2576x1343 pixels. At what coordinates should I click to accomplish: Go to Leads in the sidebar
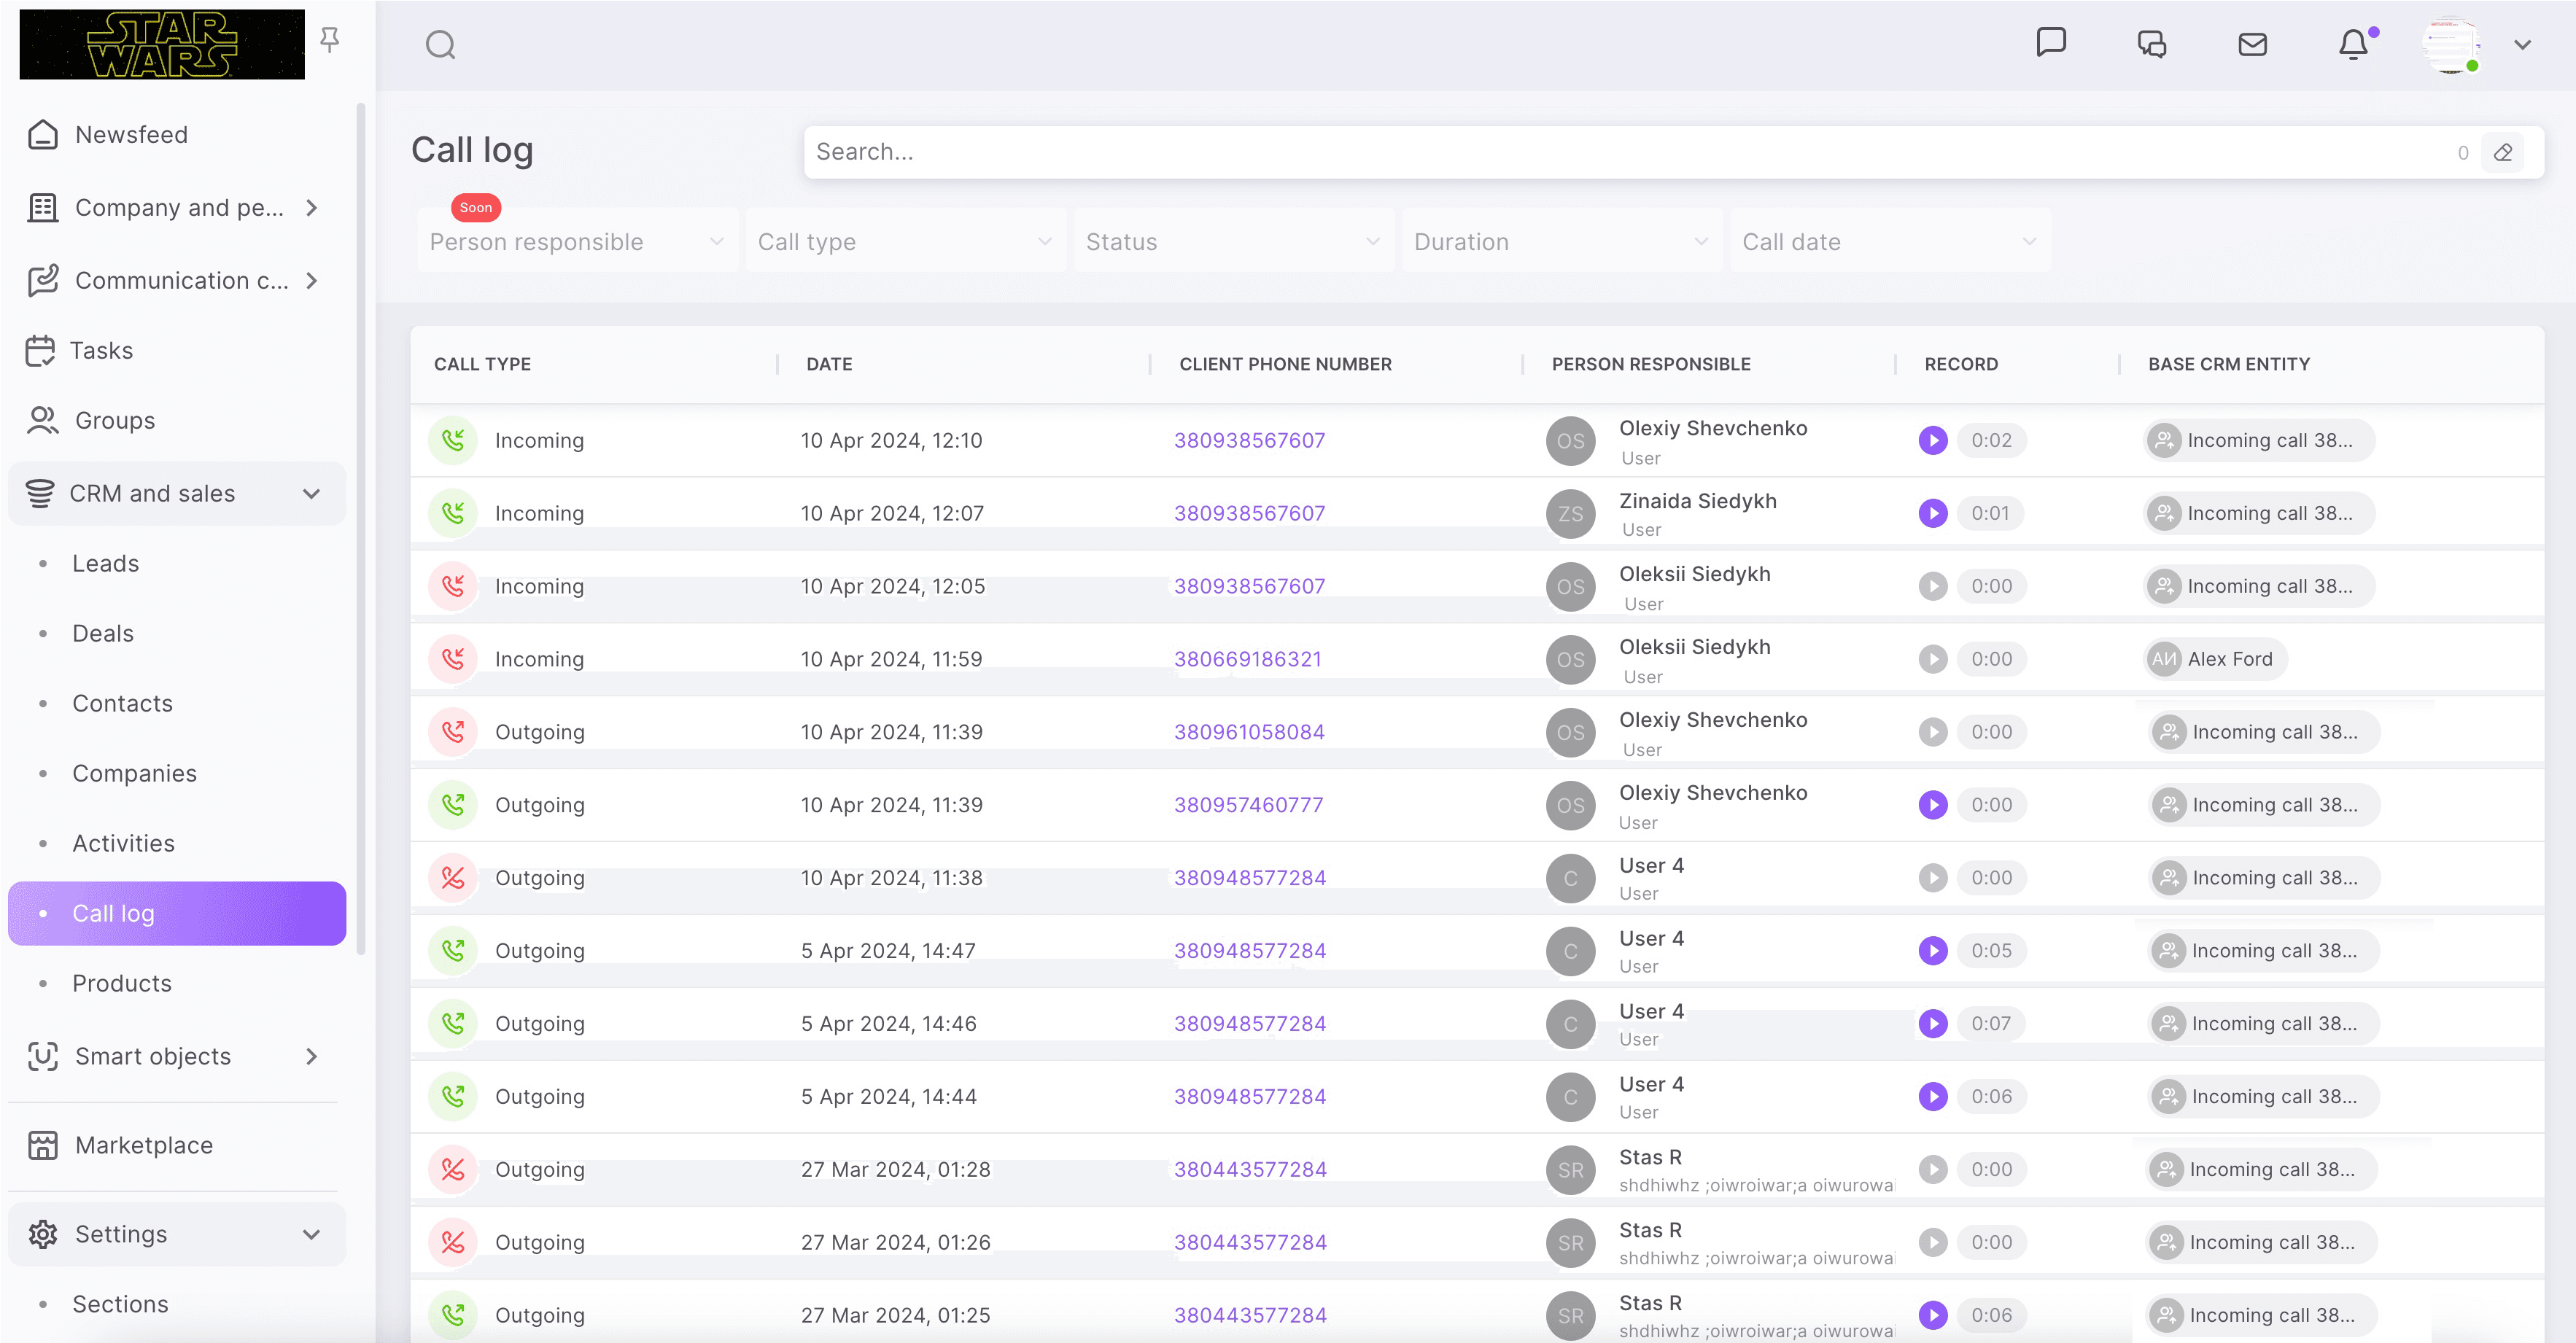(x=105, y=563)
